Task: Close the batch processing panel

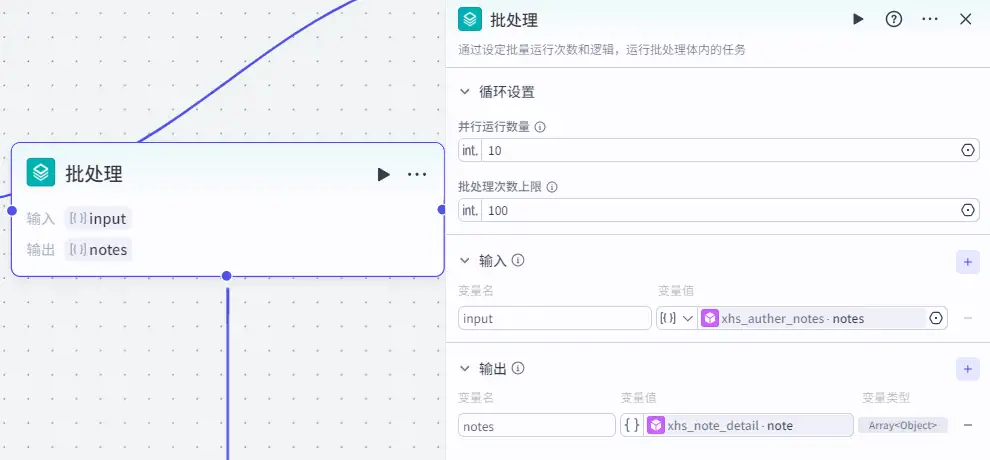Action: pyautogui.click(x=965, y=20)
